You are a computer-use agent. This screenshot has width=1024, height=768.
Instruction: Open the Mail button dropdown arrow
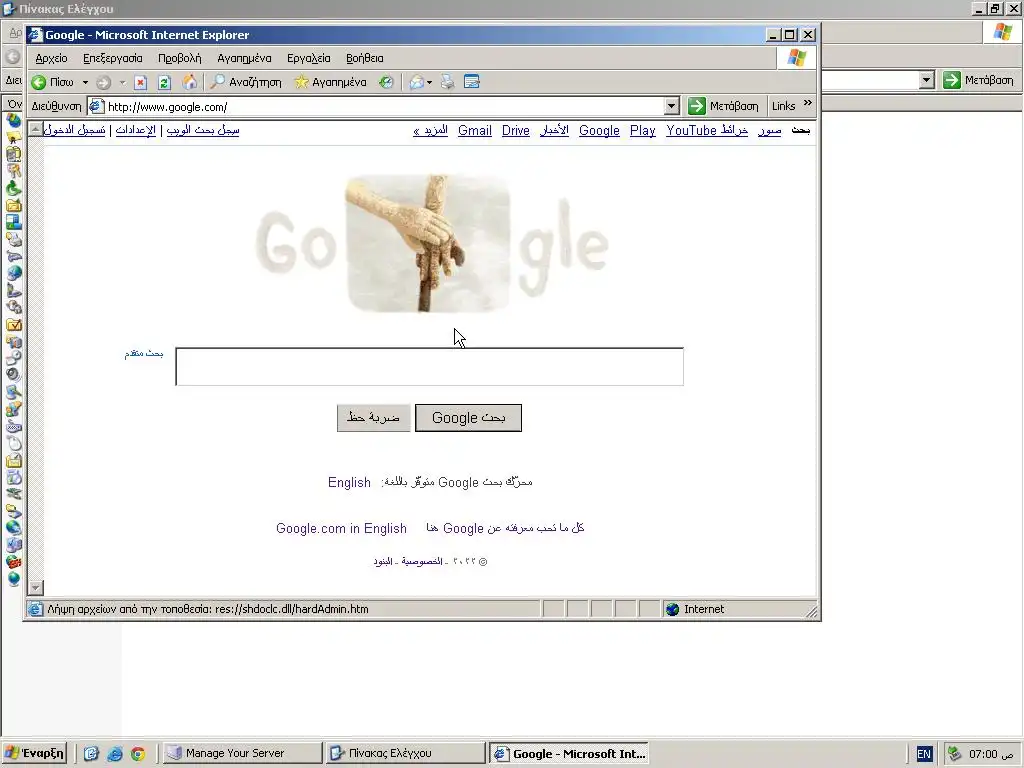(429, 82)
